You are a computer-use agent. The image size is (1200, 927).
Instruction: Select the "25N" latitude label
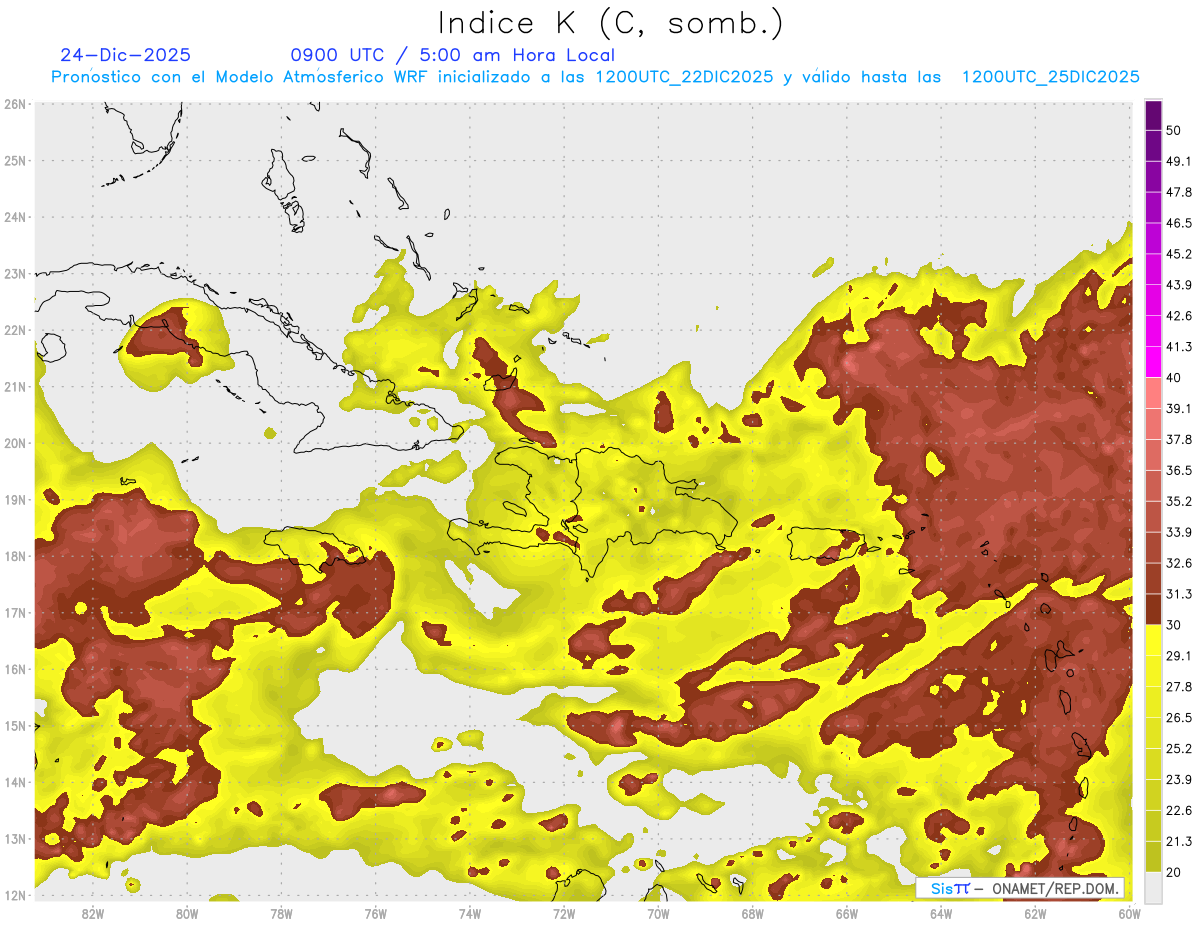[x=15, y=160]
